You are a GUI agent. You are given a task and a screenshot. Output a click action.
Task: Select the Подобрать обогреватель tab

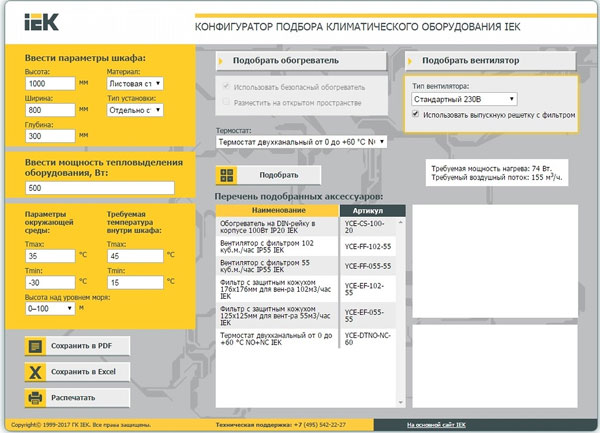coord(302,61)
